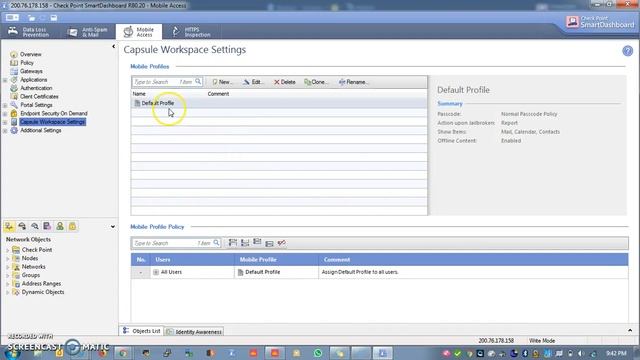This screenshot has width=640, height=360.
Task: Click Default Profile cell in policy rule
Action: pyautogui.click(x=276, y=272)
